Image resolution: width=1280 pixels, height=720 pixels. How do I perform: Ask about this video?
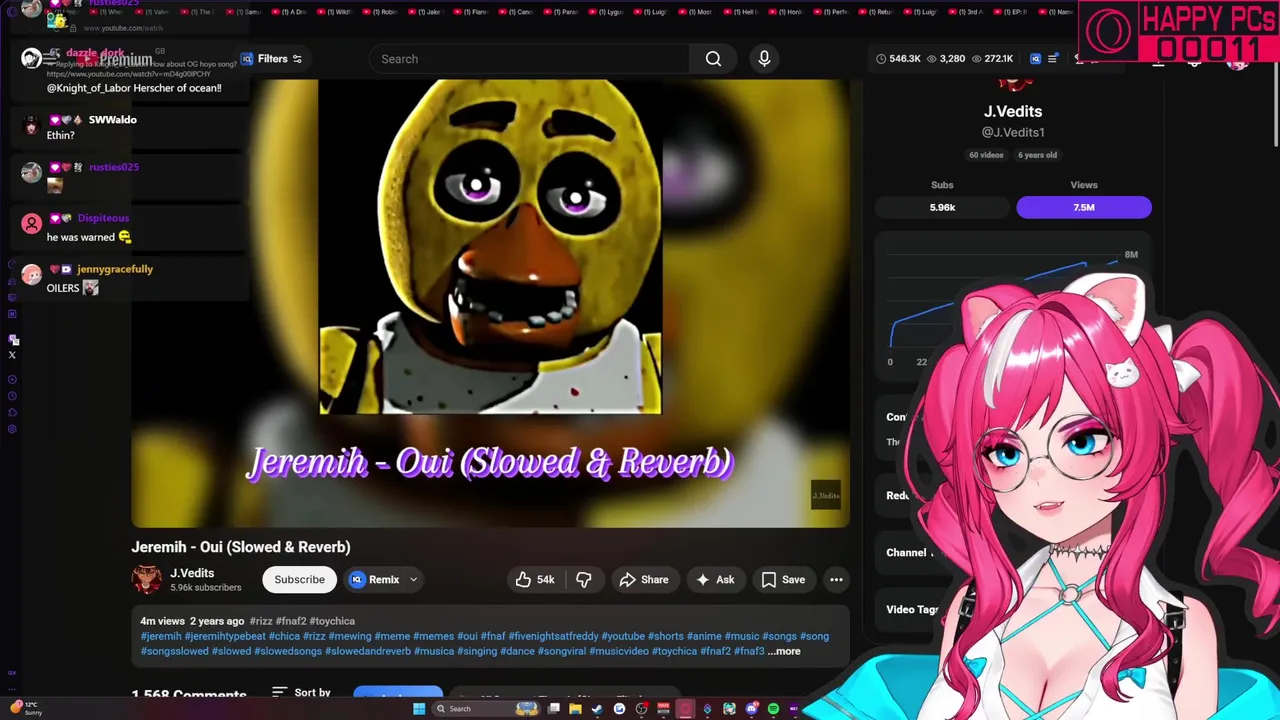point(715,580)
